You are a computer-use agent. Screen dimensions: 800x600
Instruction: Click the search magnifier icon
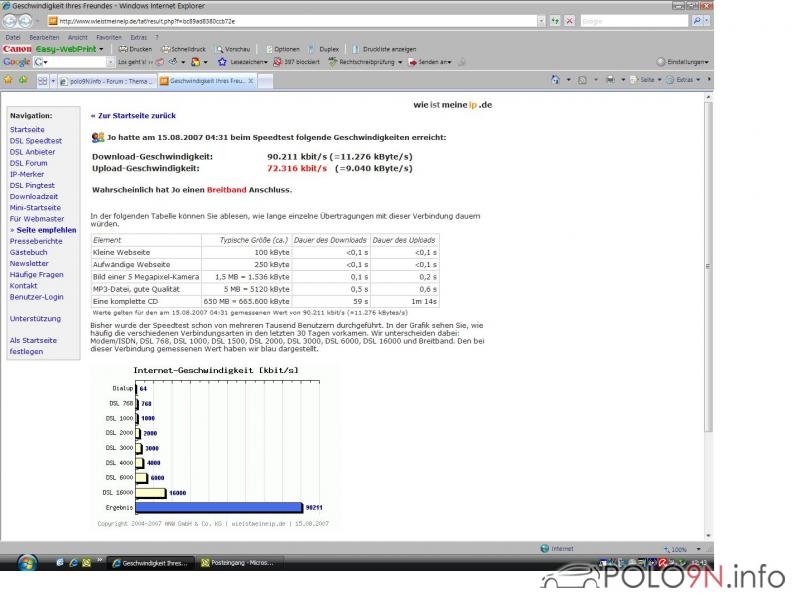(x=696, y=21)
